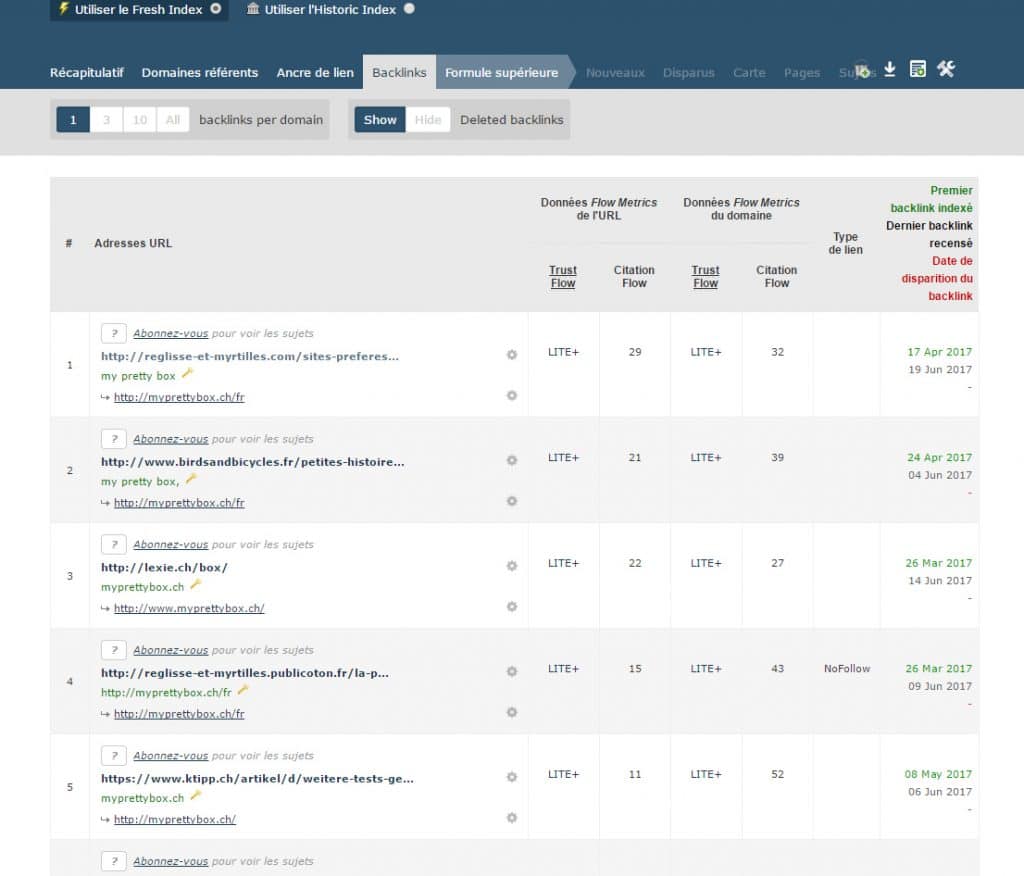
Task: Open gear menu for reglisse-et-myrtilles.com URL
Action: 512,355
